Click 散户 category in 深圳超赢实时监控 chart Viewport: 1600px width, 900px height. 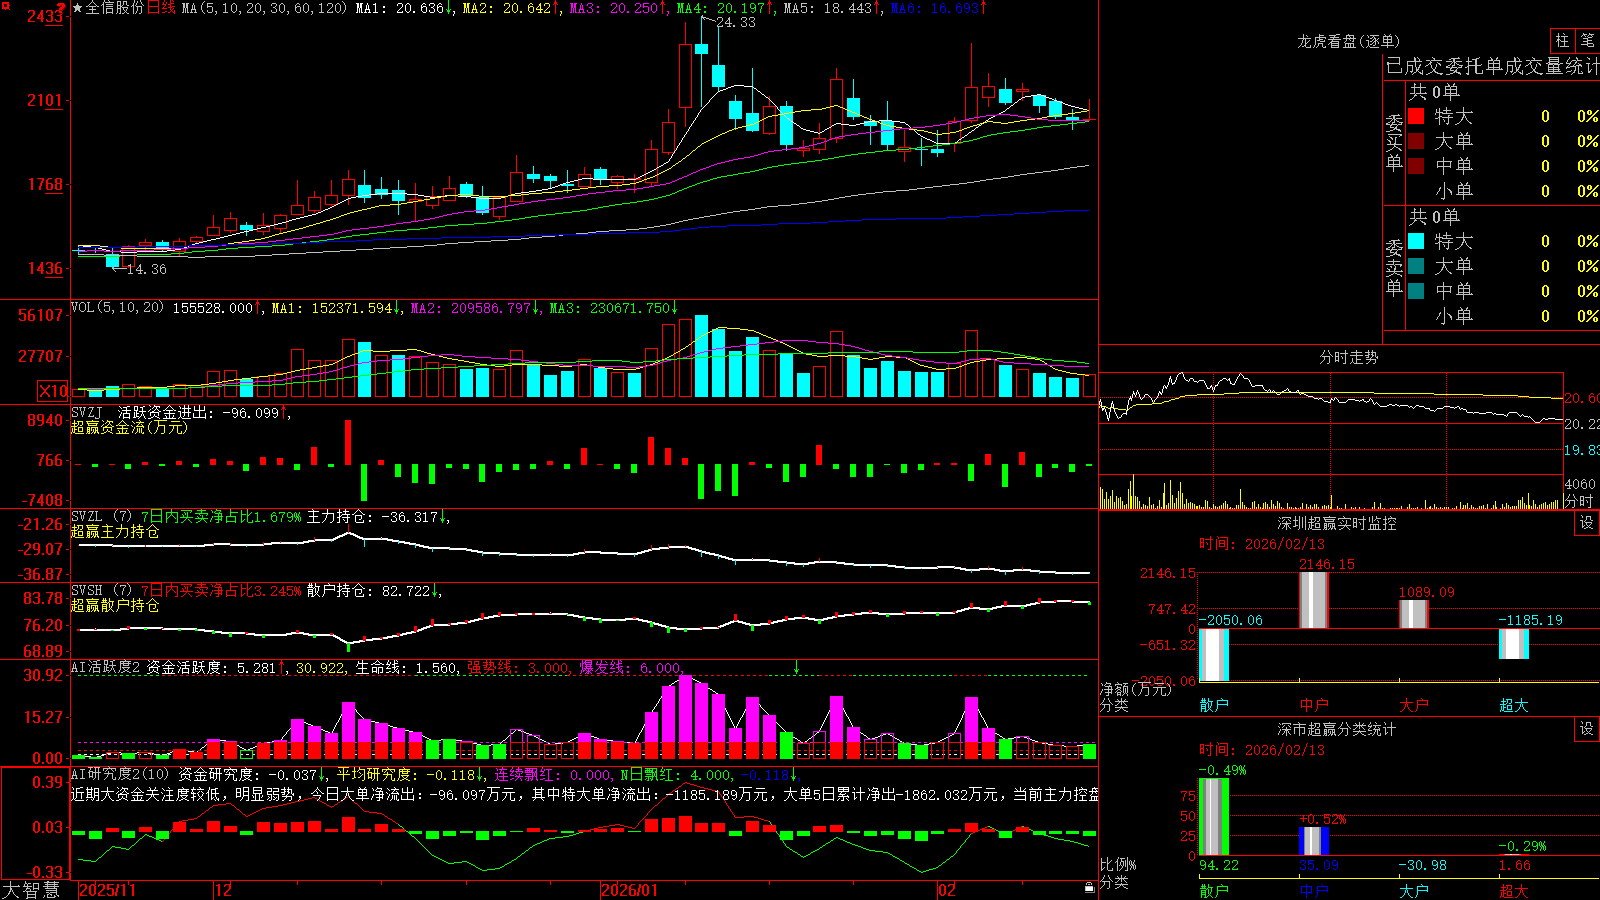1213,705
